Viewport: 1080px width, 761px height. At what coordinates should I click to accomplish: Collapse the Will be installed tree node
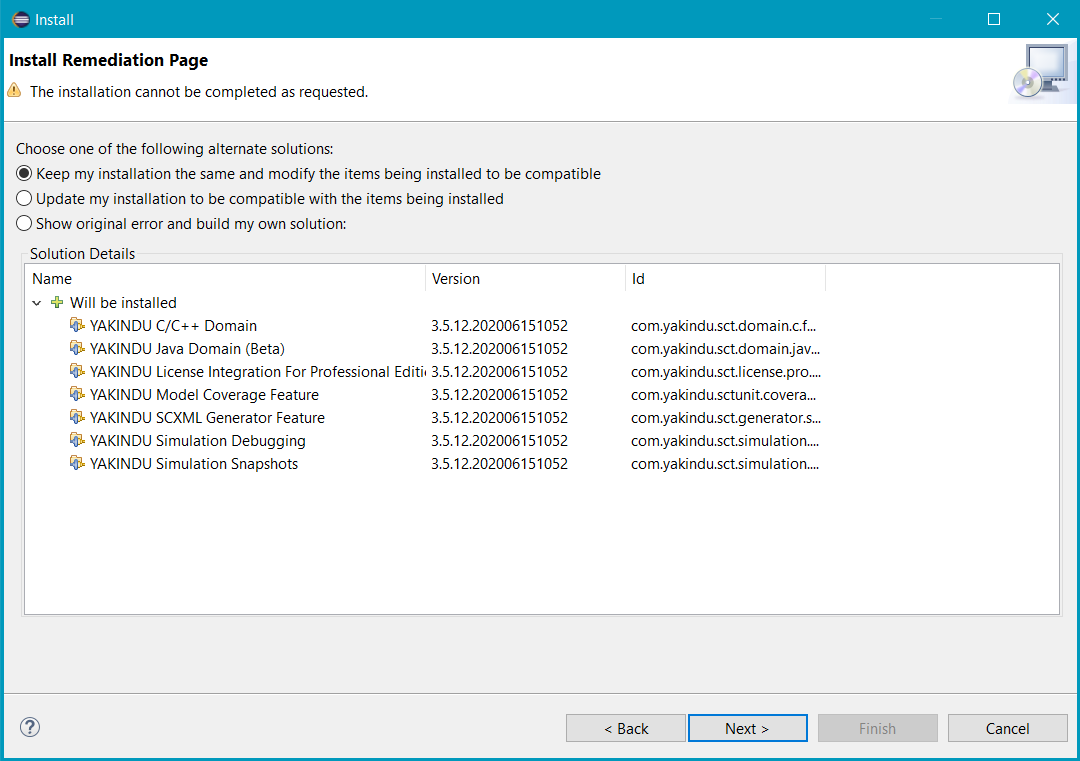coord(37,302)
